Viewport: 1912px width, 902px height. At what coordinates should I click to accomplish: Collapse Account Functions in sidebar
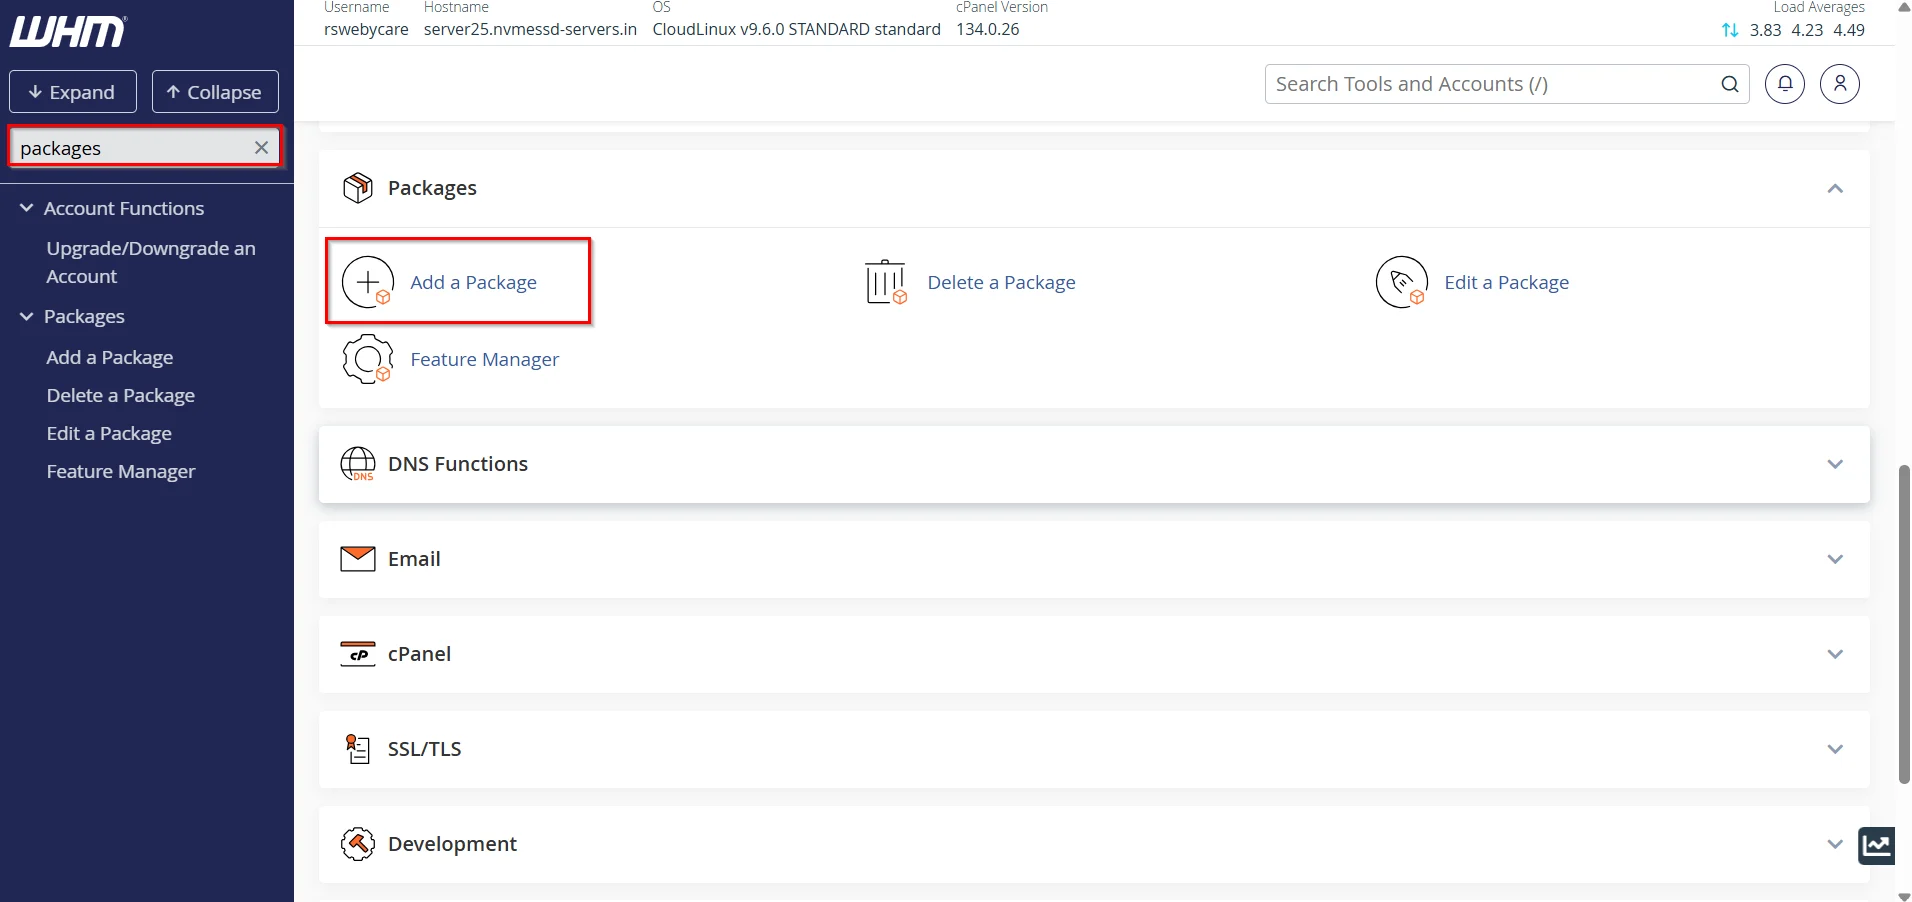click(x=26, y=208)
